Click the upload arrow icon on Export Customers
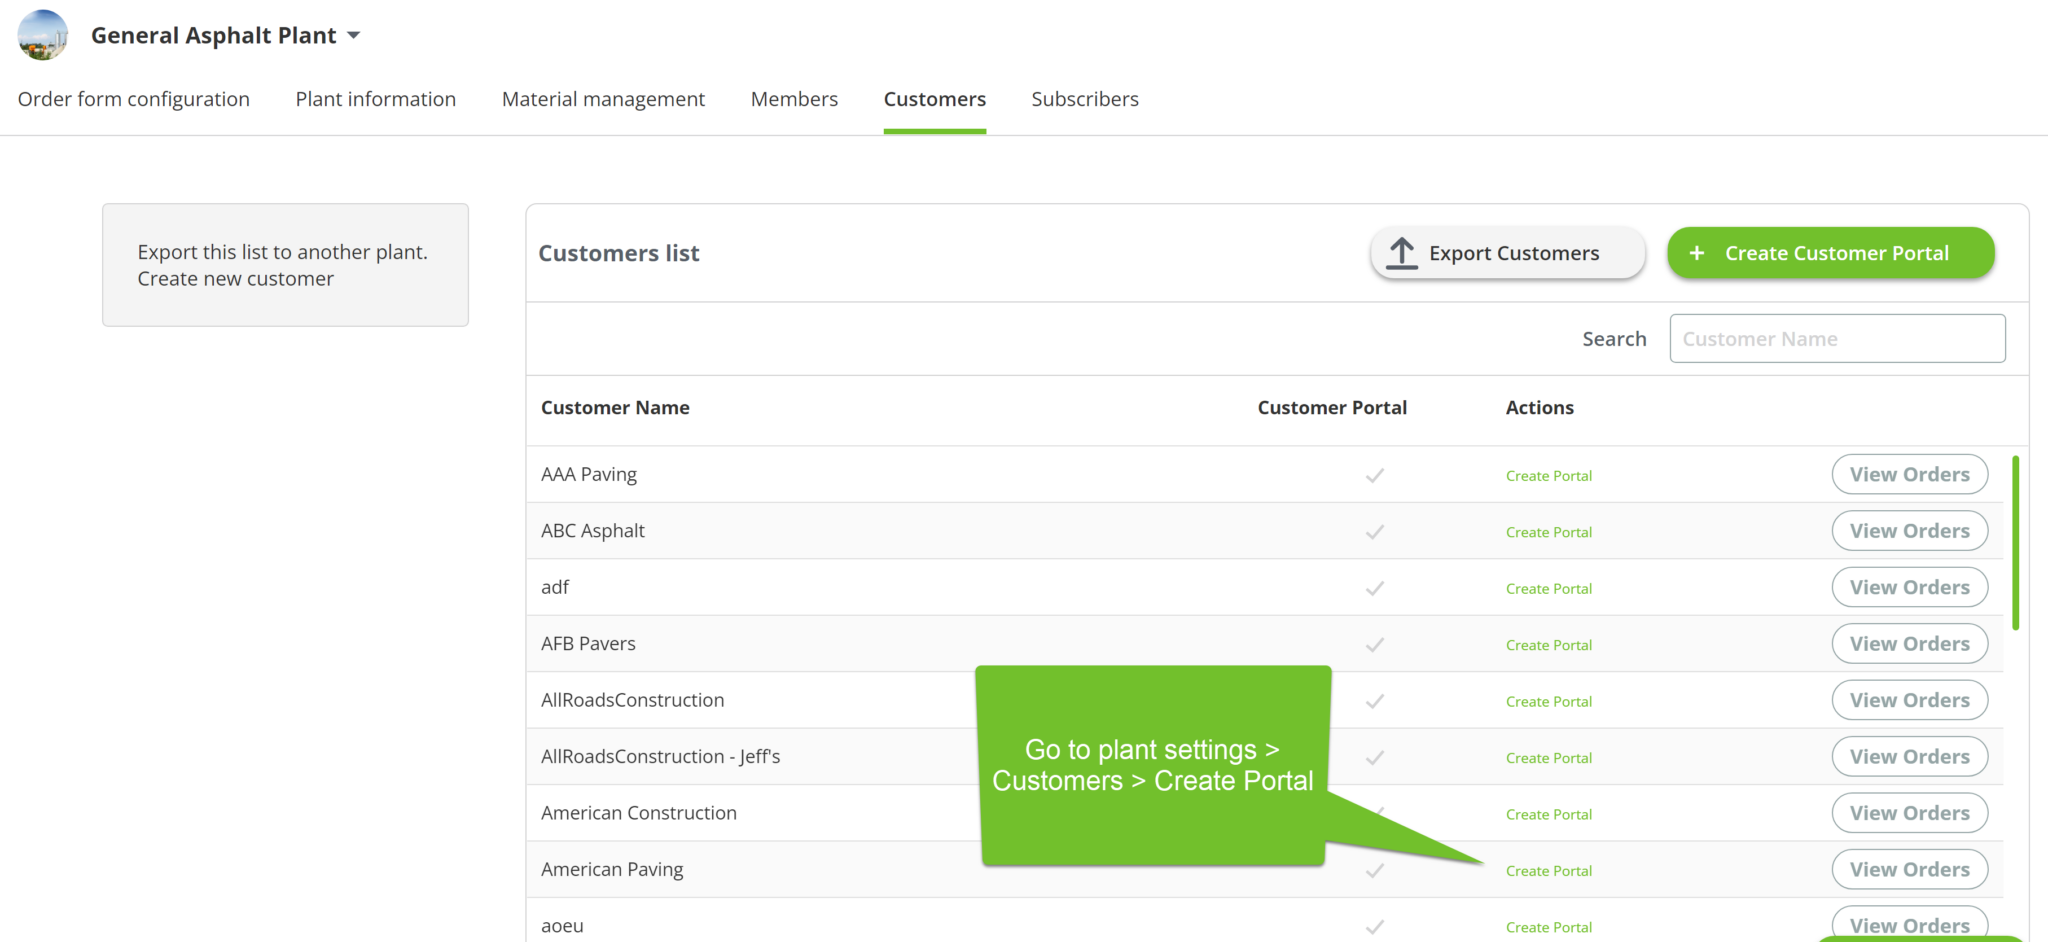 [x=1400, y=253]
